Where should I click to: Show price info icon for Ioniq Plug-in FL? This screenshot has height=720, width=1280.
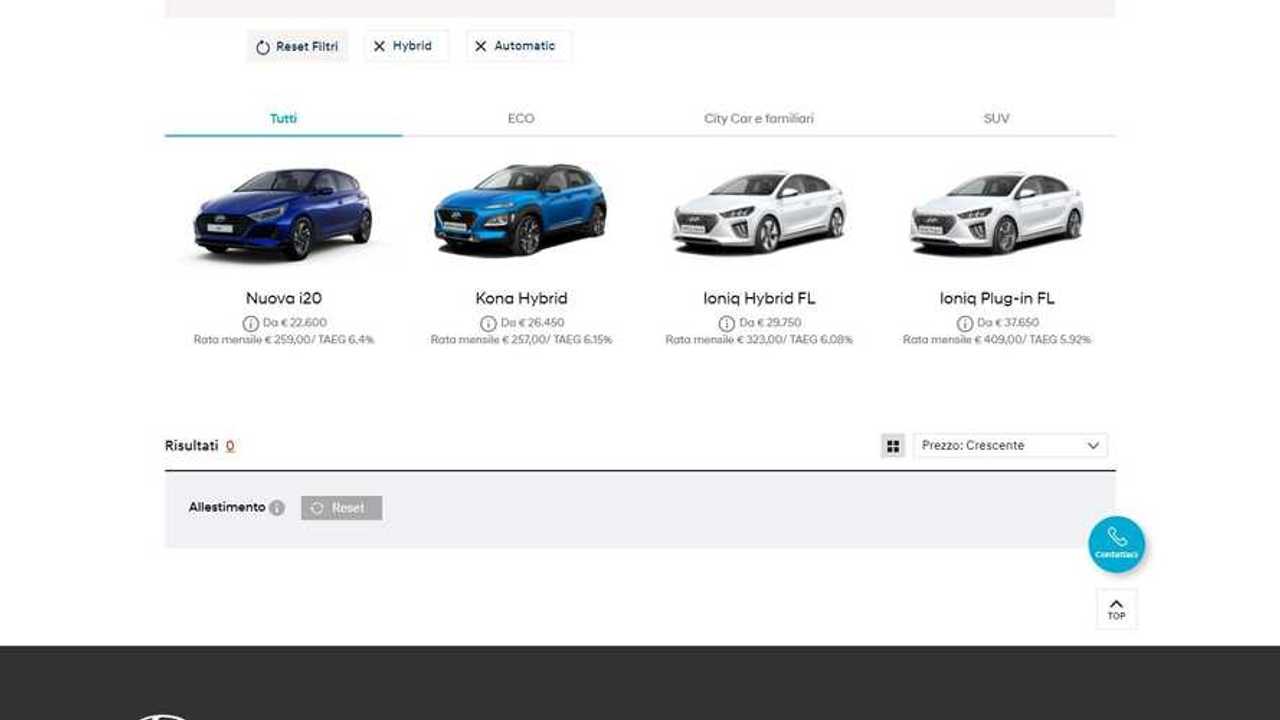click(964, 323)
